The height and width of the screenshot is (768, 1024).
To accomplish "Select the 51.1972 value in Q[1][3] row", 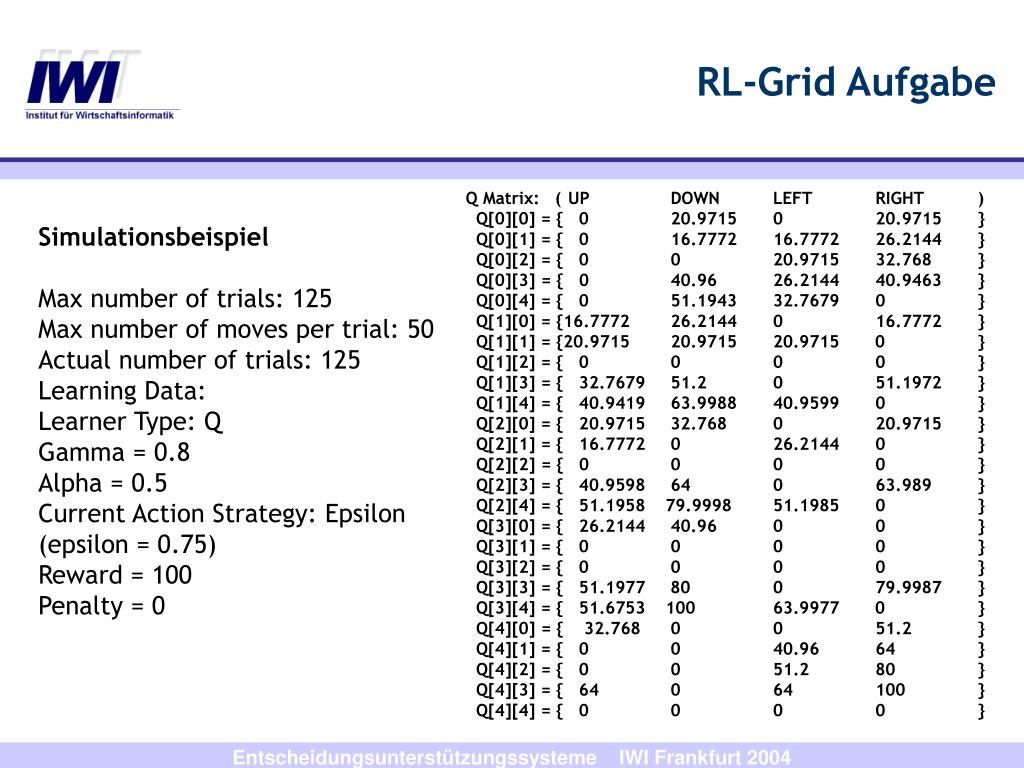I will [908, 383].
